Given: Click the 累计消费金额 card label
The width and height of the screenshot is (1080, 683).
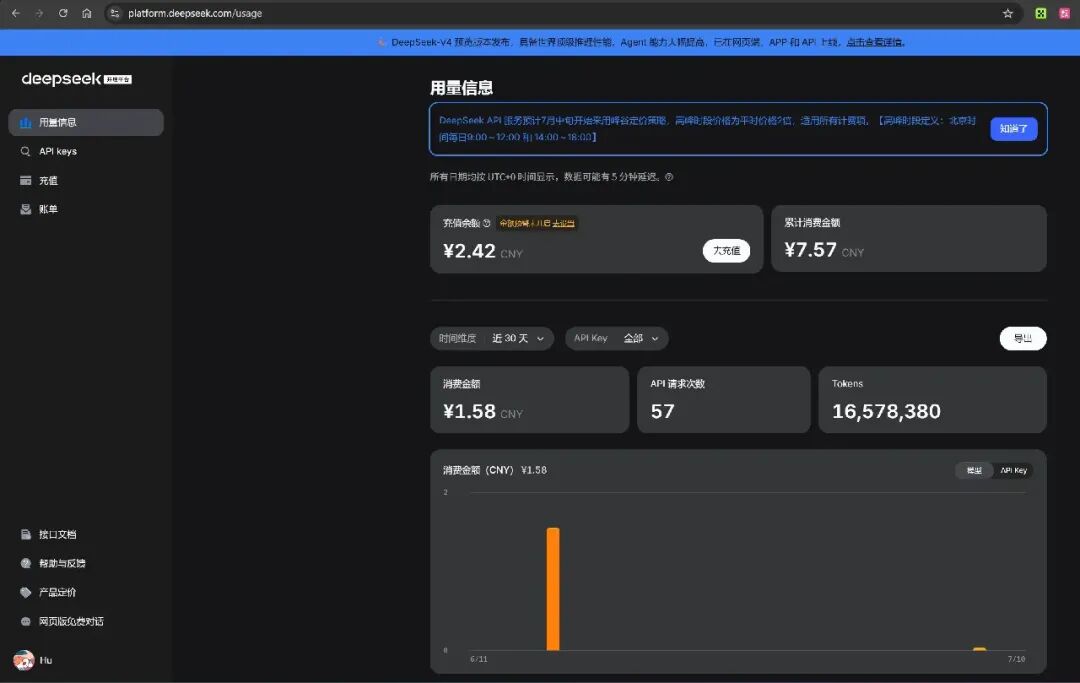Looking at the screenshot, I should click(812, 222).
